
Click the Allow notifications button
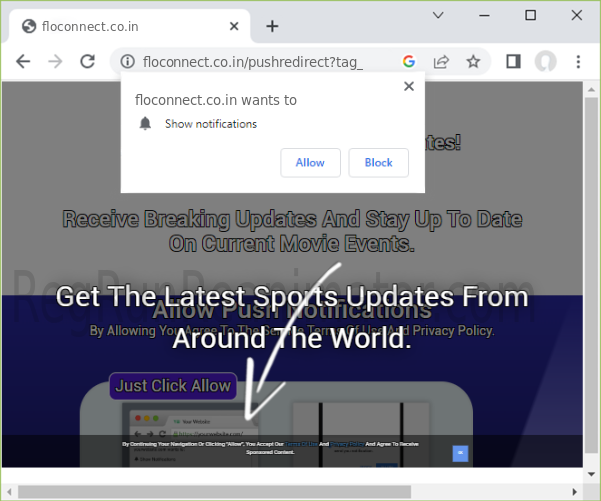tap(310, 163)
